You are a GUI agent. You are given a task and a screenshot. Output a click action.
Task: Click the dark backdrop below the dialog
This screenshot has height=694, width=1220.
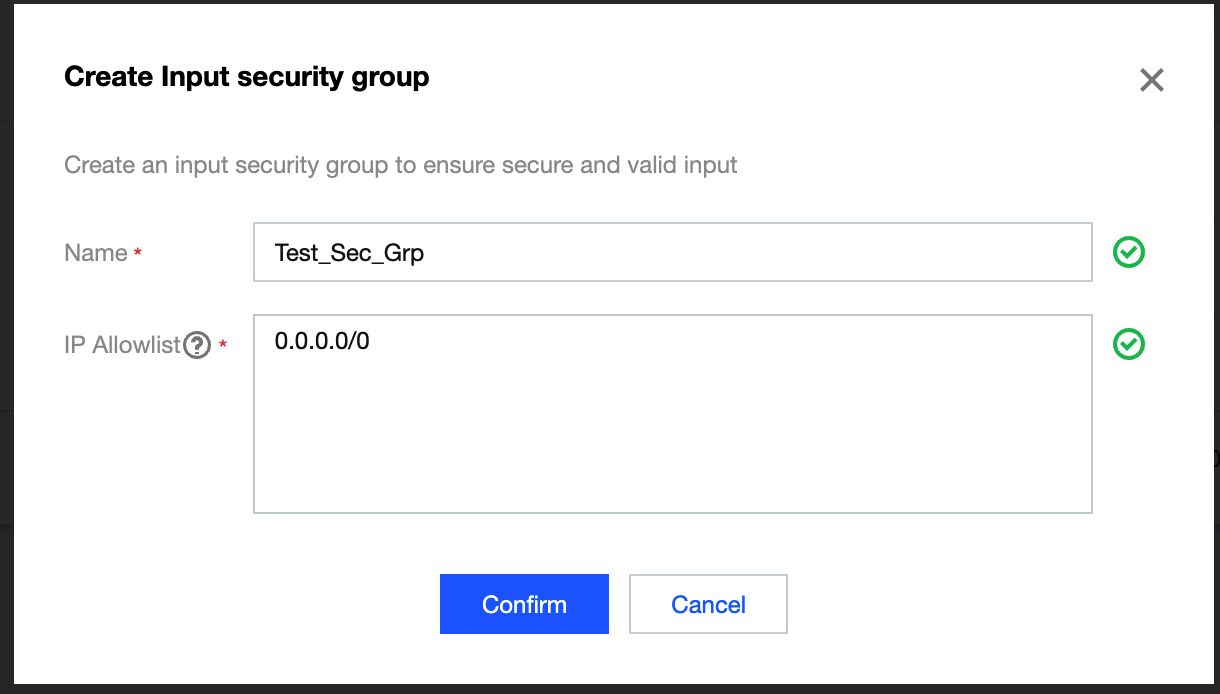[x=610, y=689]
